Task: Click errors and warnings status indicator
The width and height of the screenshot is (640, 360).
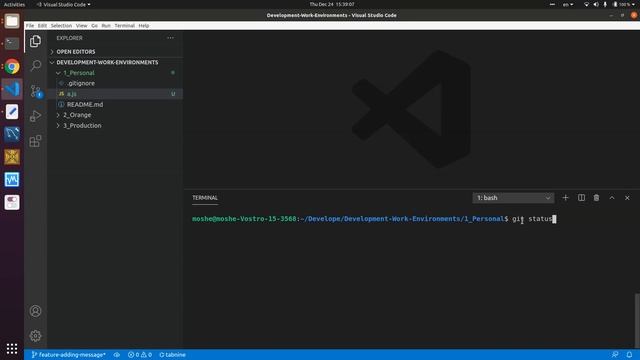Action: point(140,355)
